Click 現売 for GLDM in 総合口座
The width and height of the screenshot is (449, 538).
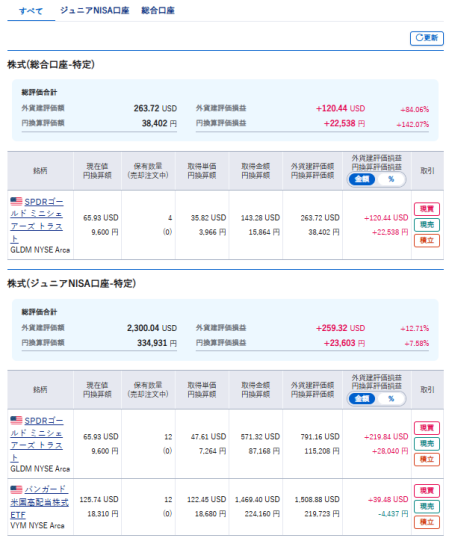tap(427, 225)
